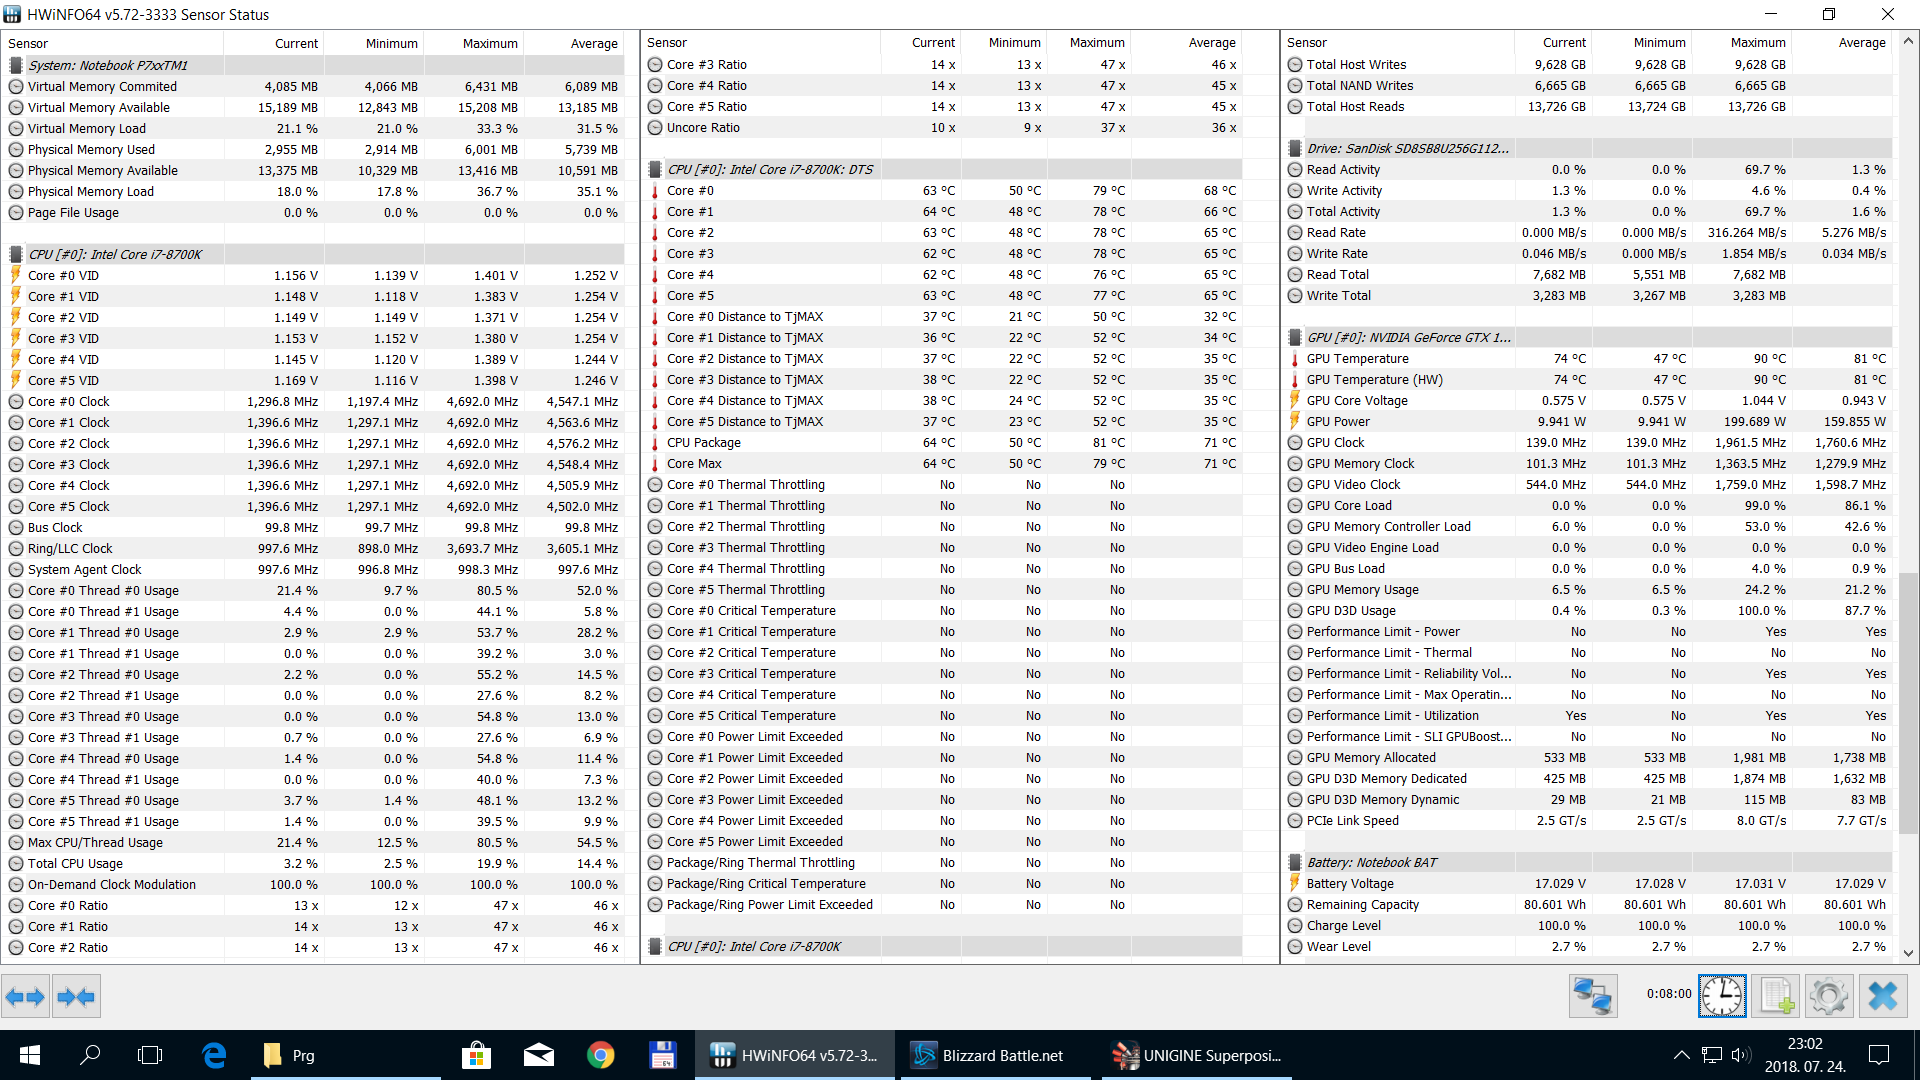1920x1080 pixels.
Task: Select On-Demand Clock Modulation row
Action: pos(313,884)
